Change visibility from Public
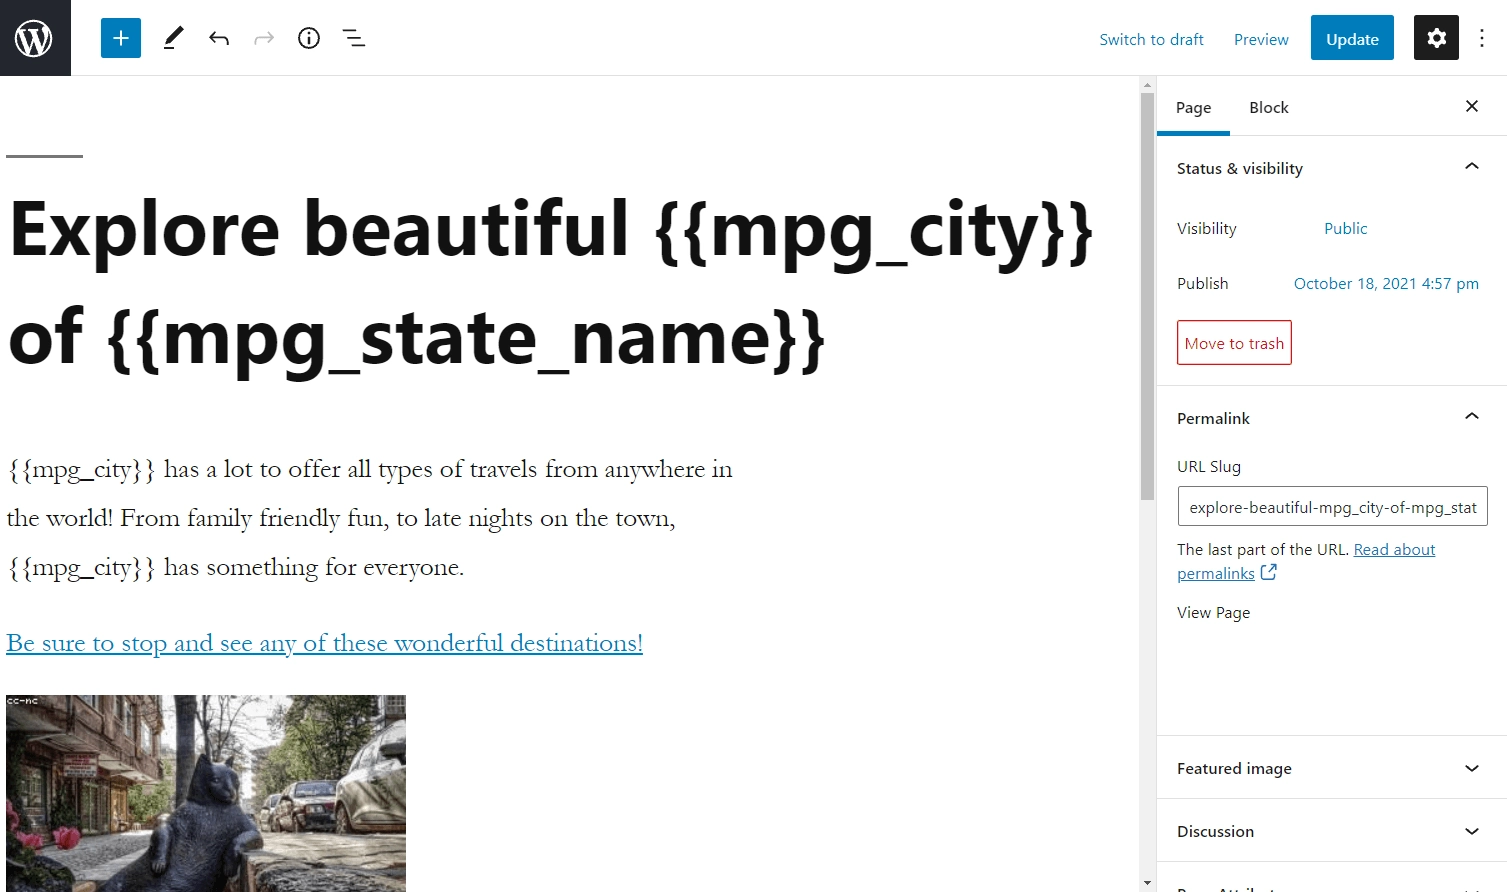Image resolution: width=1507 pixels, height=892 pixels. pos(1345,228)
